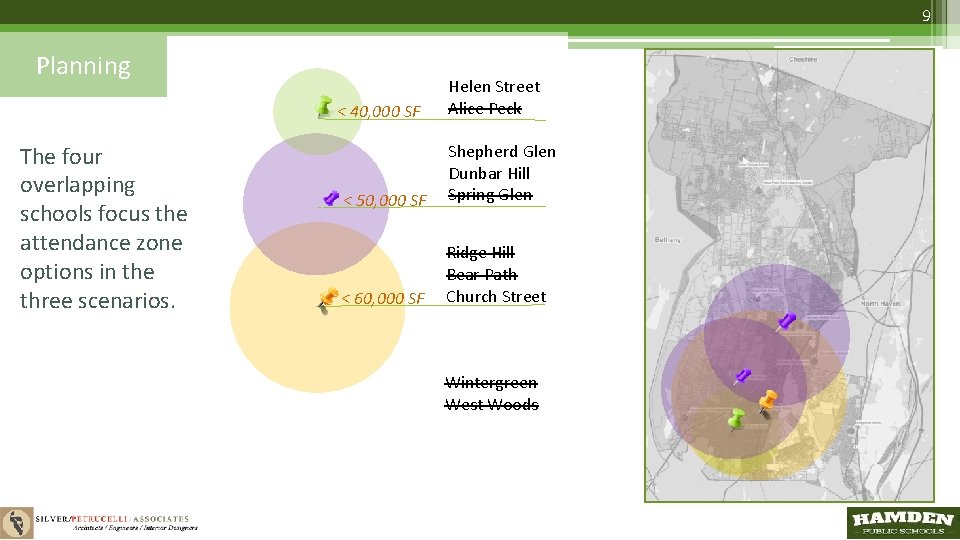Click the < 40,000 SF label
The width and height of the screenshot is (960, 540).
point(379,111)
